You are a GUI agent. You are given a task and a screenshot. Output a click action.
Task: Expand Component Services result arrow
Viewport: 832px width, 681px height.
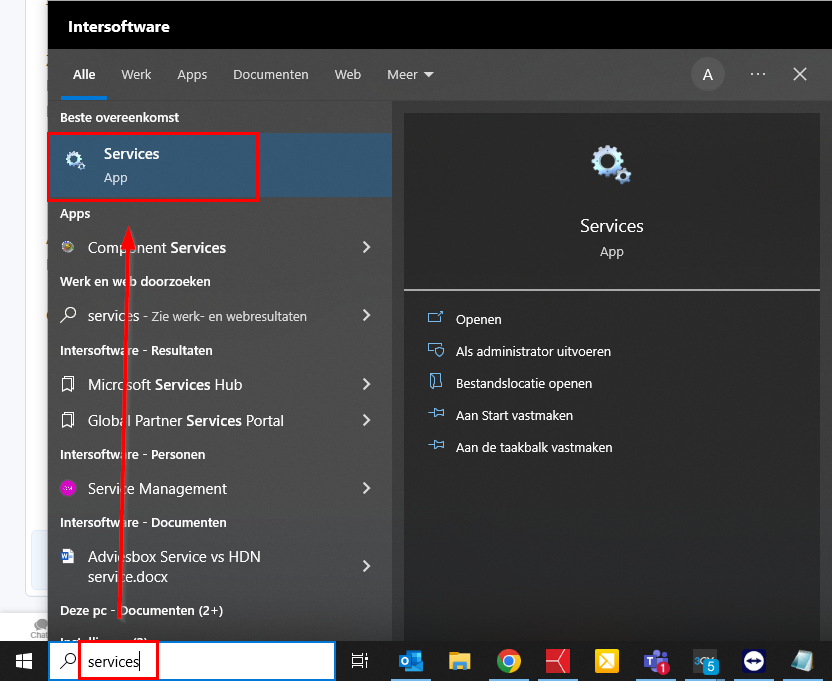click(366, 247)
